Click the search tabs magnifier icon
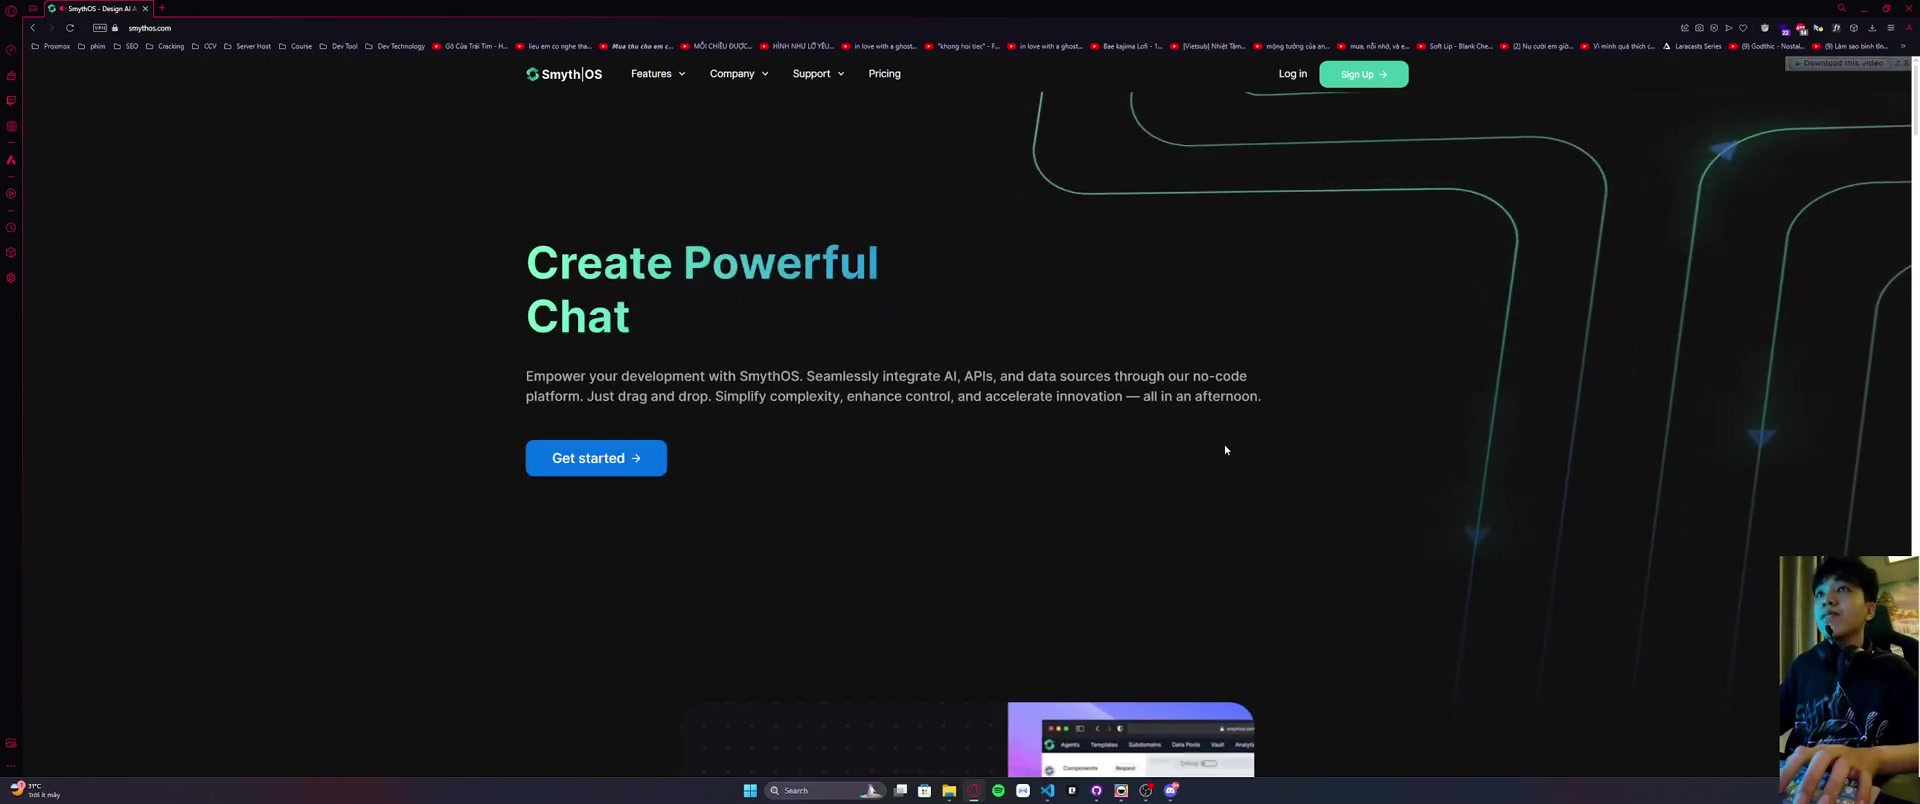 tap(1841, 8)
